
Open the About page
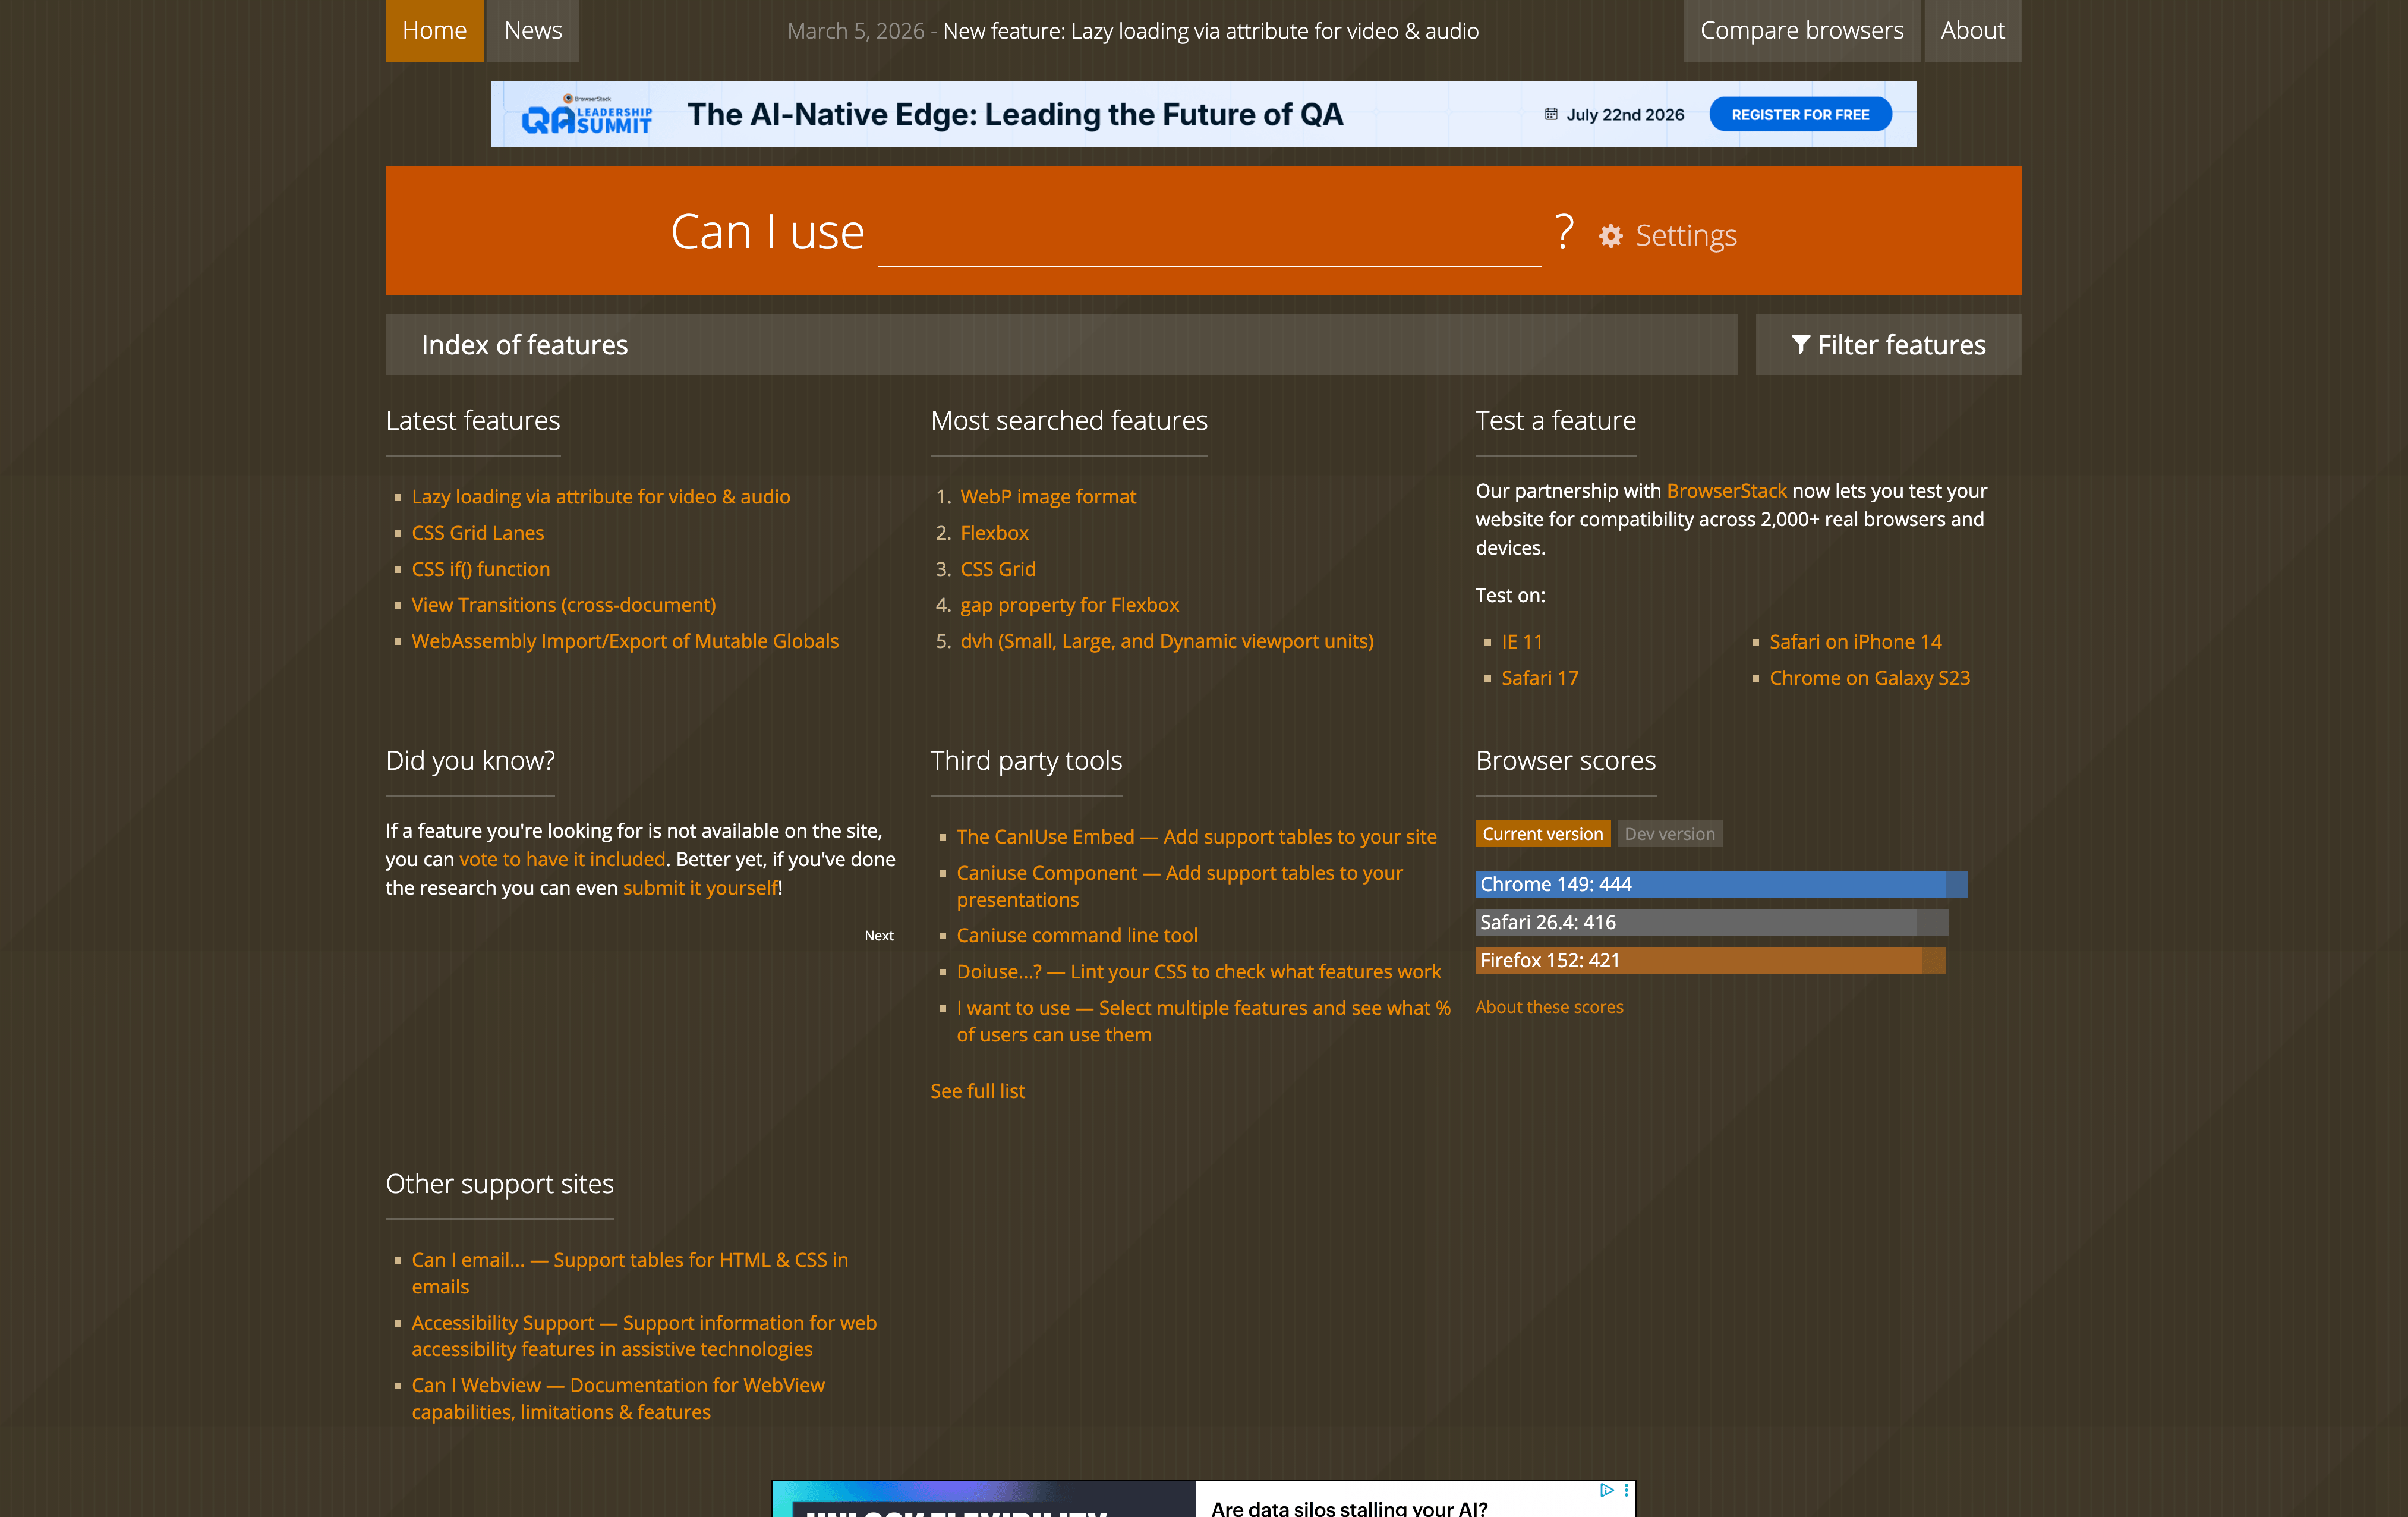click(x=1972, y=30)
